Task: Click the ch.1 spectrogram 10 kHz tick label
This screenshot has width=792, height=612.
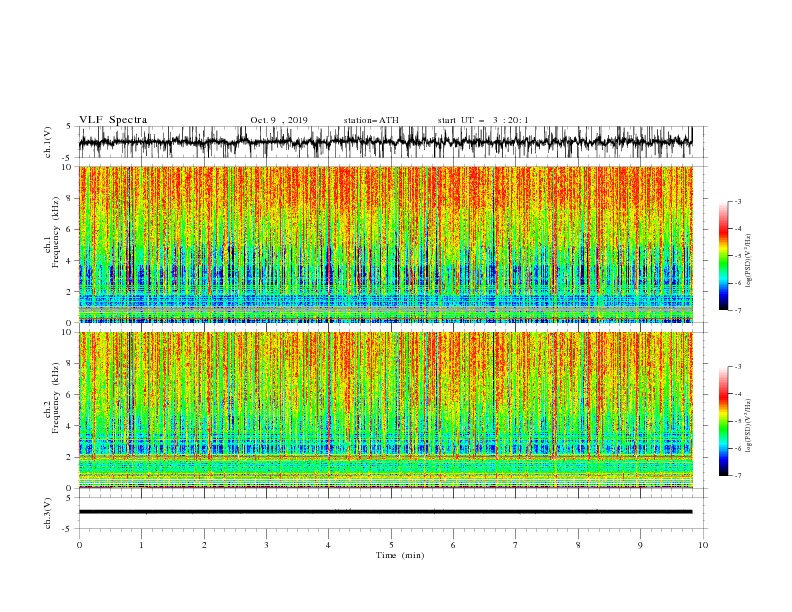Action: click(x=67, y=167)
